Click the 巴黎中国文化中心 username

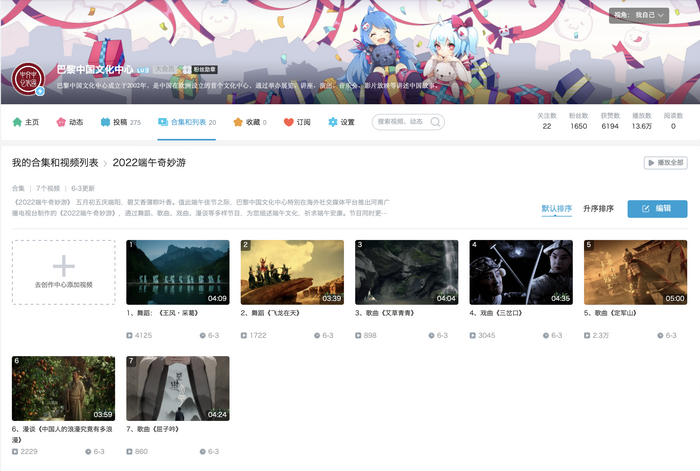point(95,70)
